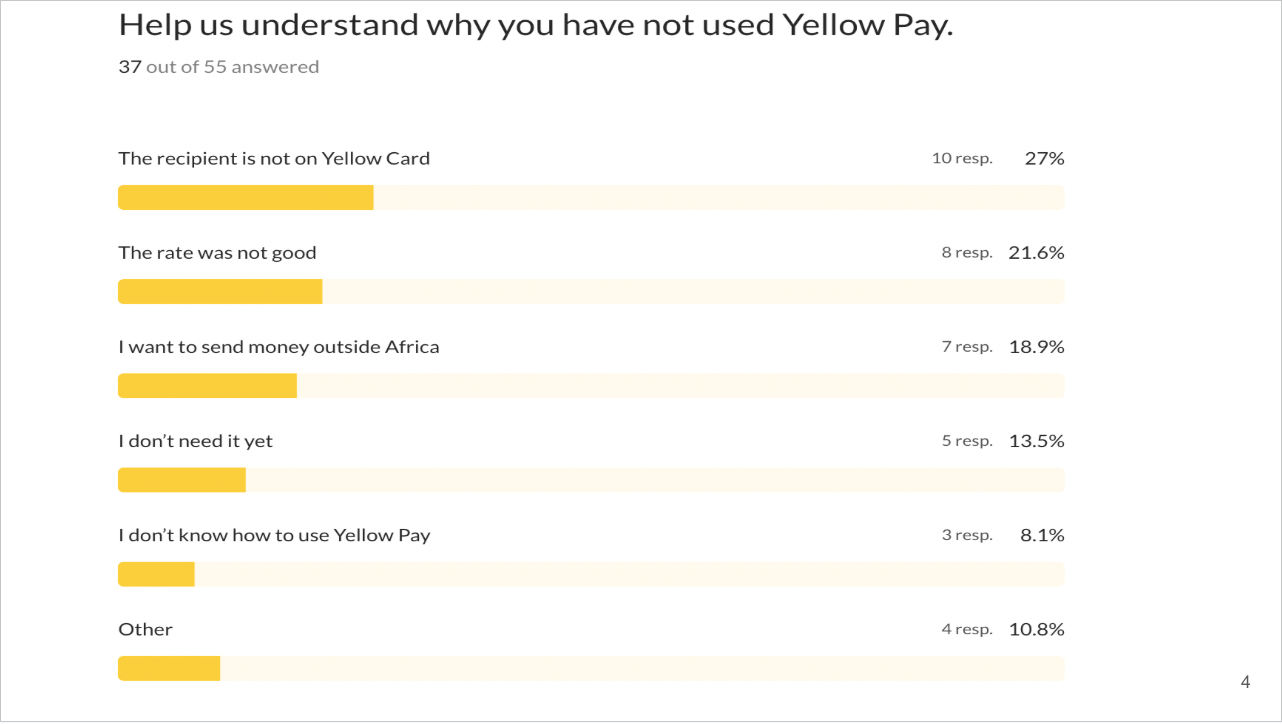Click the yellow bar under the "Other" option
The image size is (1282, 724).
[169, 668]
